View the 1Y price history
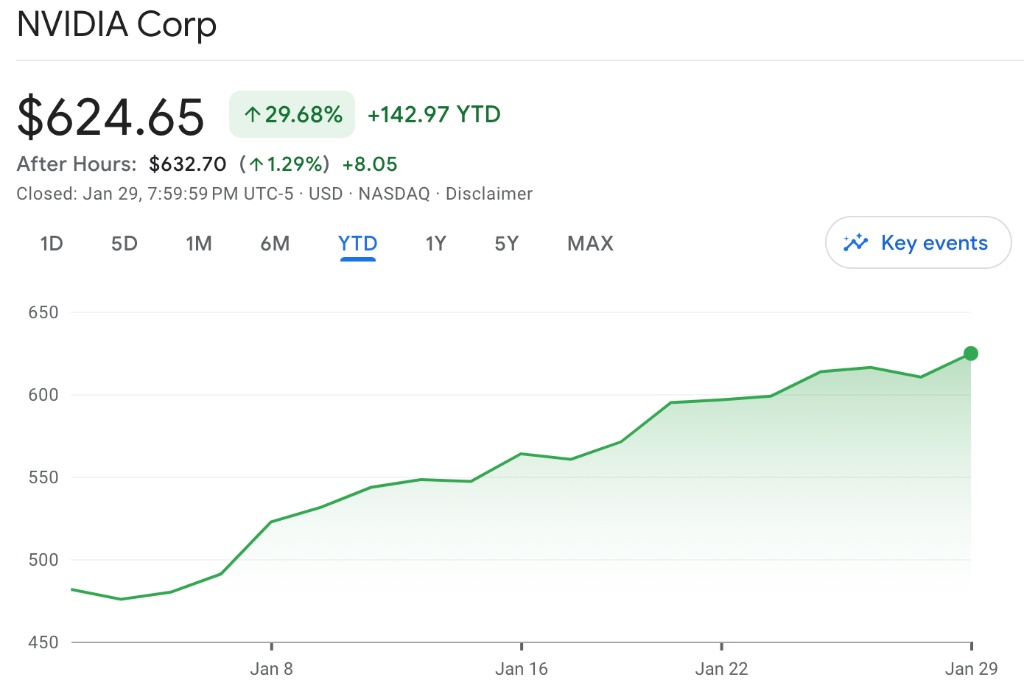Viewport: 1024px width, 692px height. (x=435, y=243)
